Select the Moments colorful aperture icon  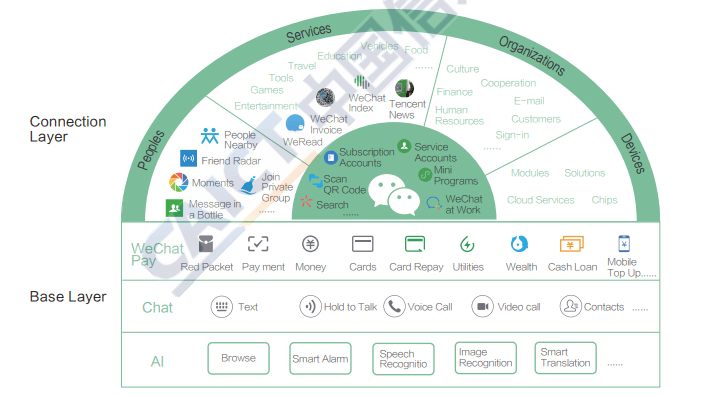pos(178,182)
